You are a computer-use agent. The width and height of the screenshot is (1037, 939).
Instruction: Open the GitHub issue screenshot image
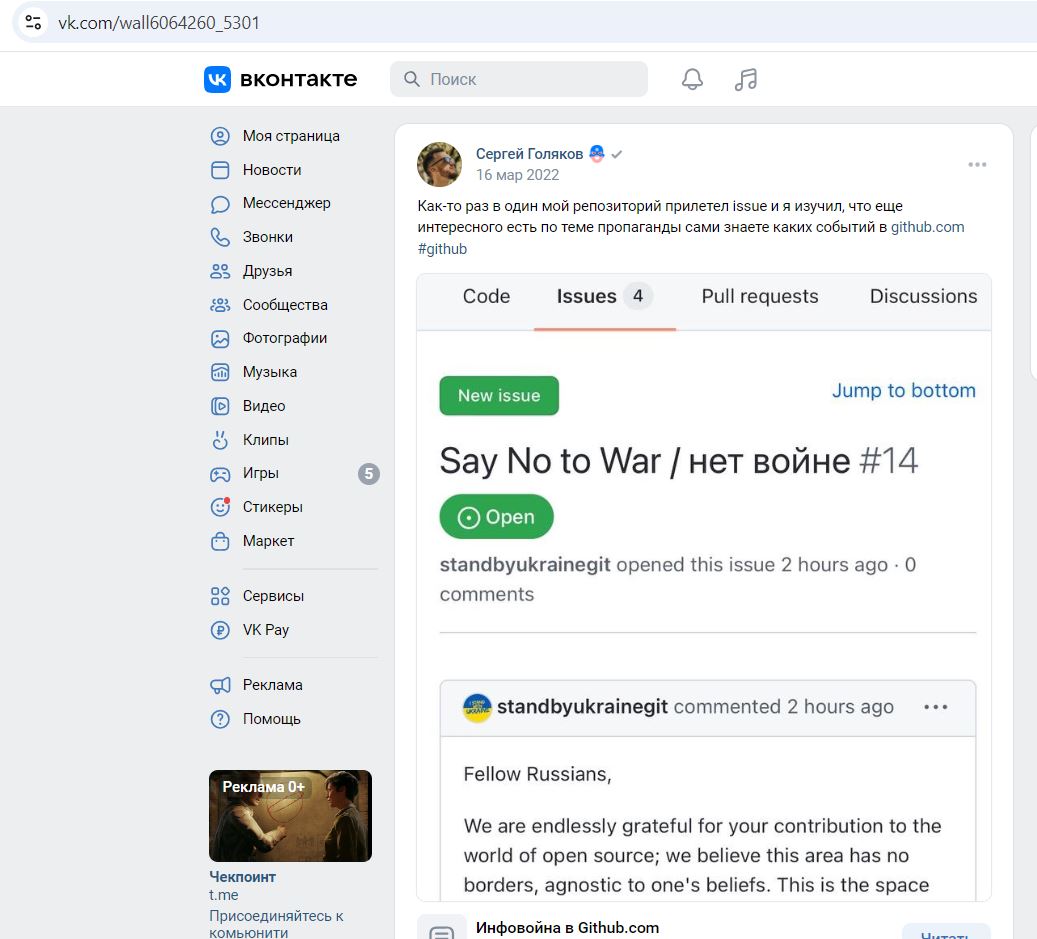tap(704, 587)
